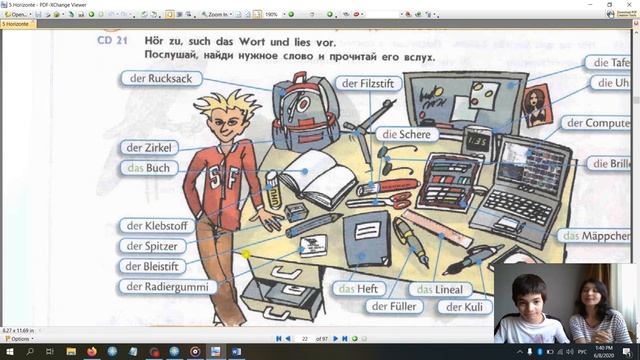640x360 pixels.
Task: Toggle the highlighted Fit Width icon
Action: tap(257, 14)
